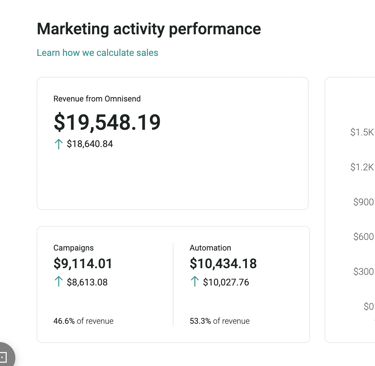The width and height of the screenshot is (375, 366).
Task: Click the $1.2K chart axis label
Action: tap(362, 167)
